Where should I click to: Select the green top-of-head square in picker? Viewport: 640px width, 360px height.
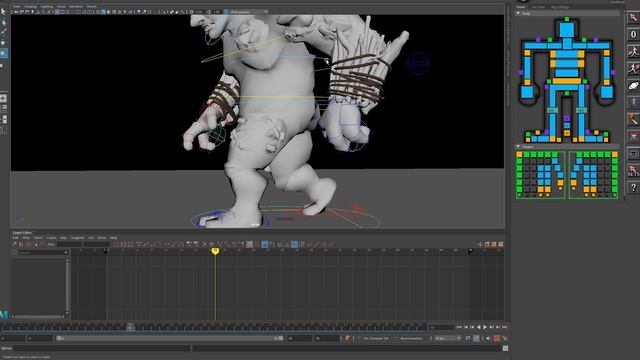coord(567,19)
